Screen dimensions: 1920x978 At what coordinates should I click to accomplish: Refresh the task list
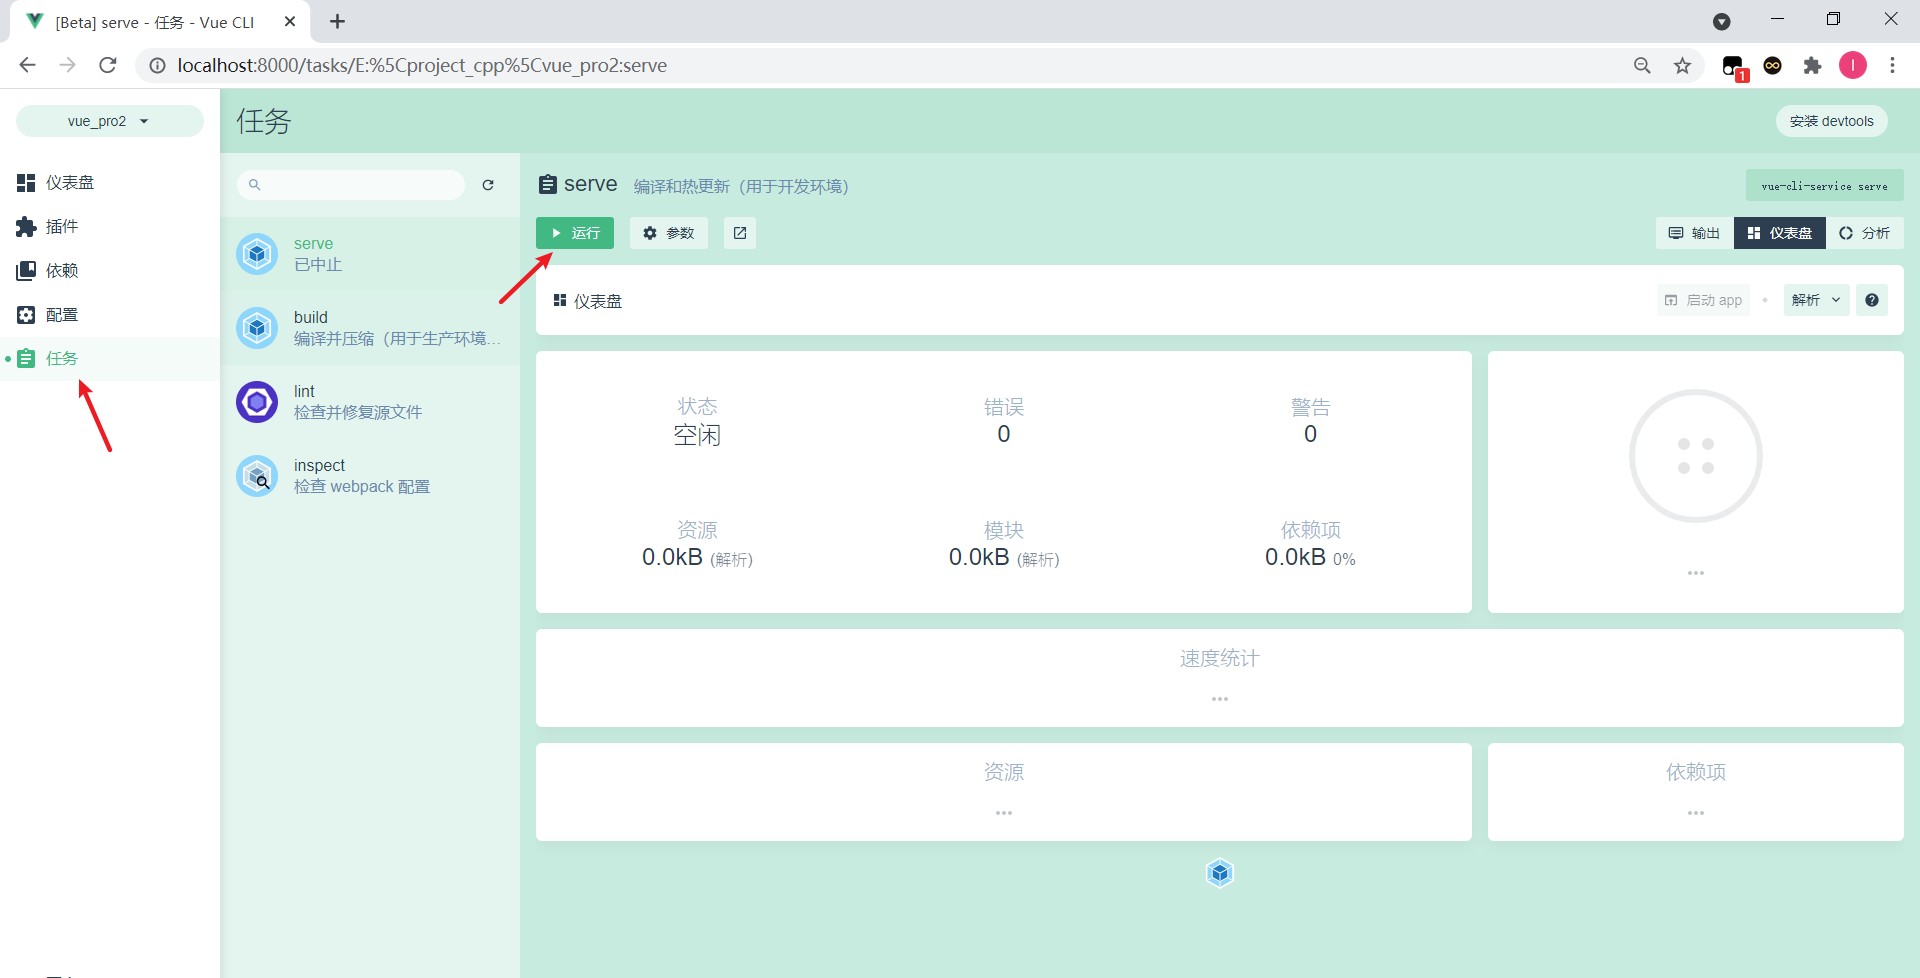click(488, 185)
